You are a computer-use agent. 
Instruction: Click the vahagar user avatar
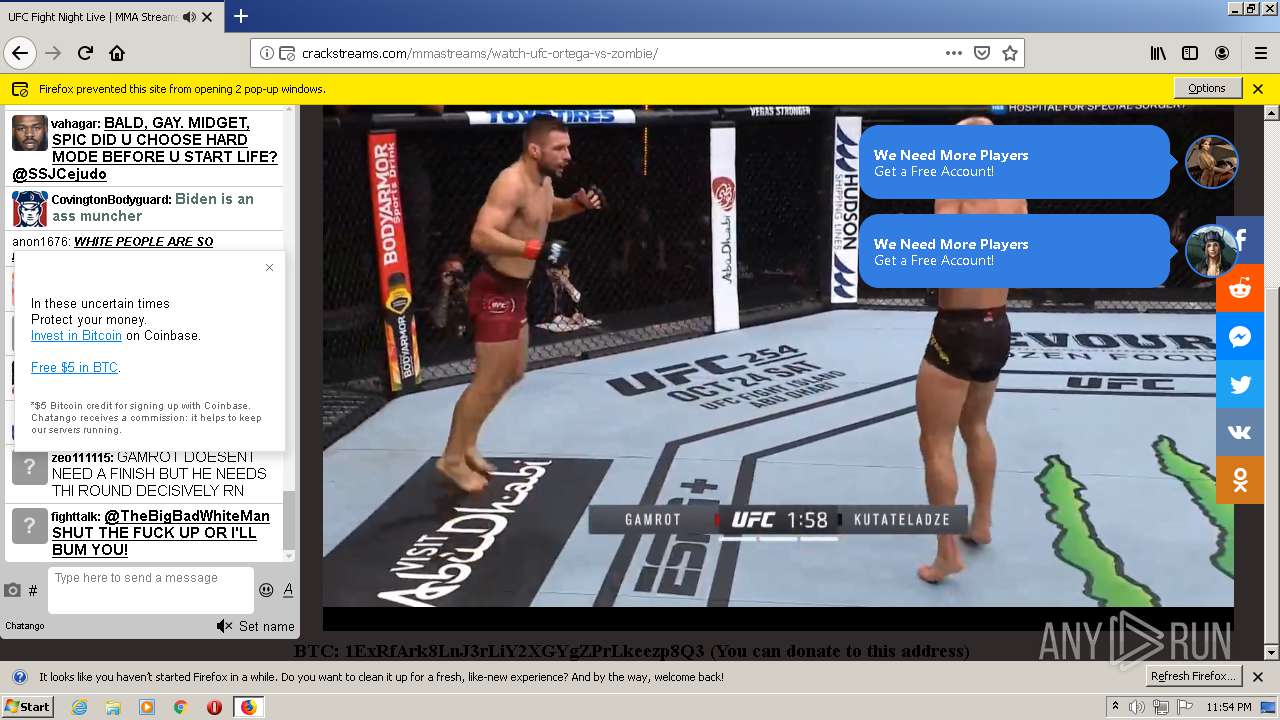tap(30, 133)
